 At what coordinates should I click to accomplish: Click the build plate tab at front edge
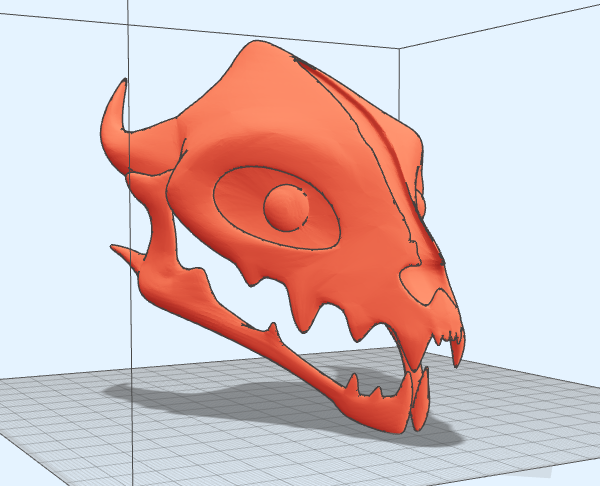[x=538, y=473]
